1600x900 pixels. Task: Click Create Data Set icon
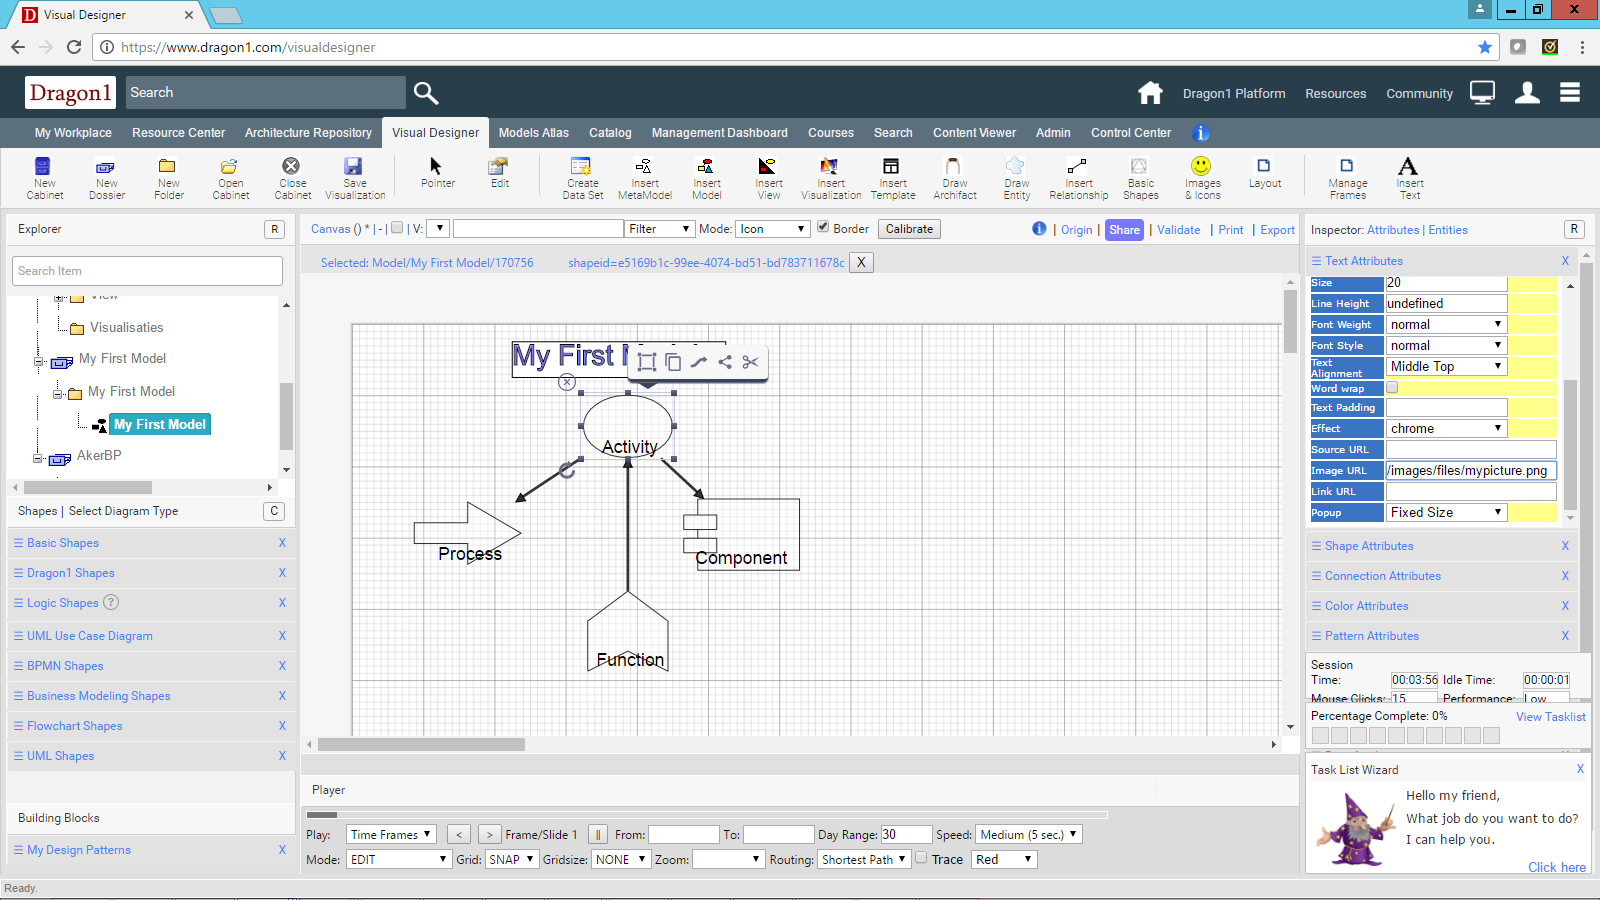581,166
